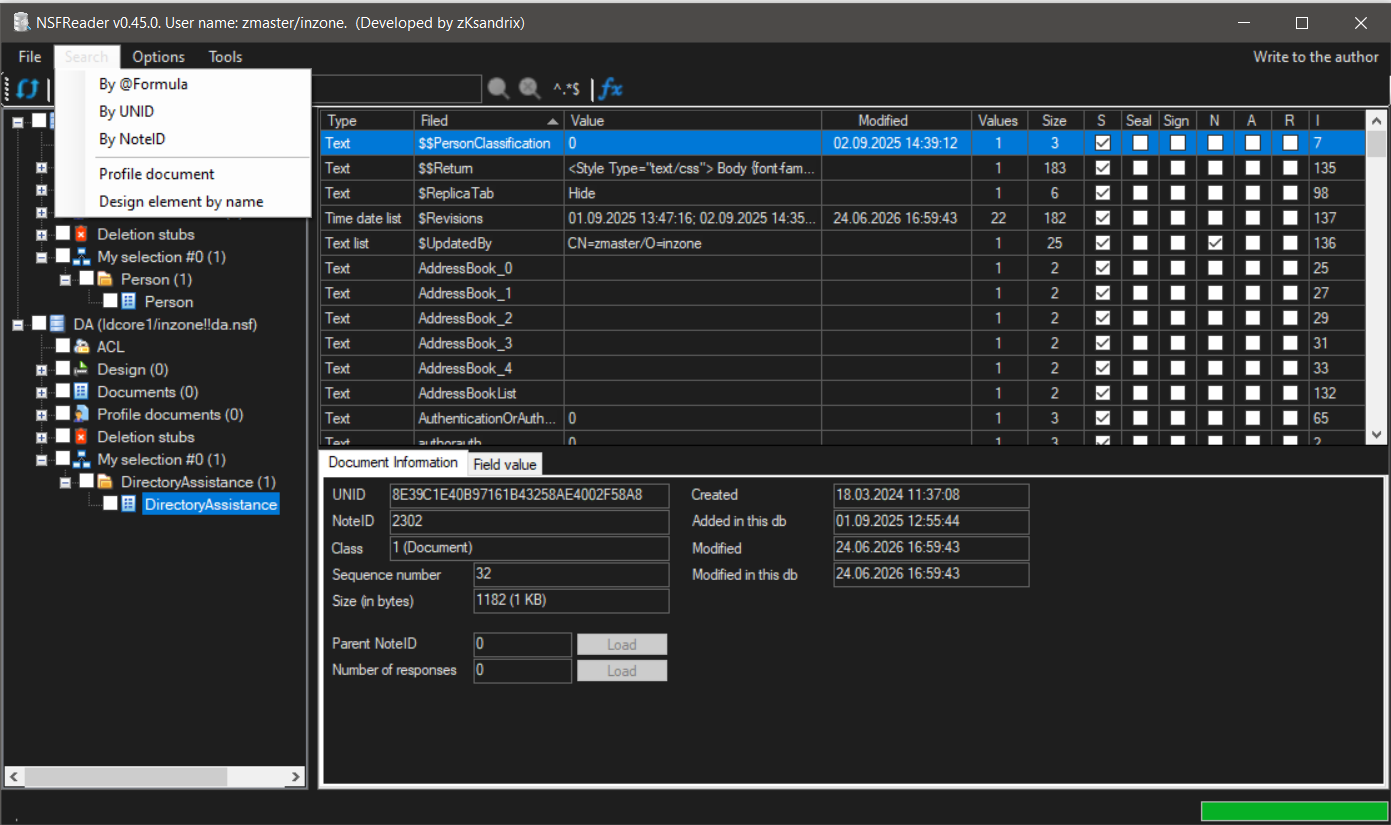Expand the Design (0) node

pyautogui.click(x=41, y=369)
